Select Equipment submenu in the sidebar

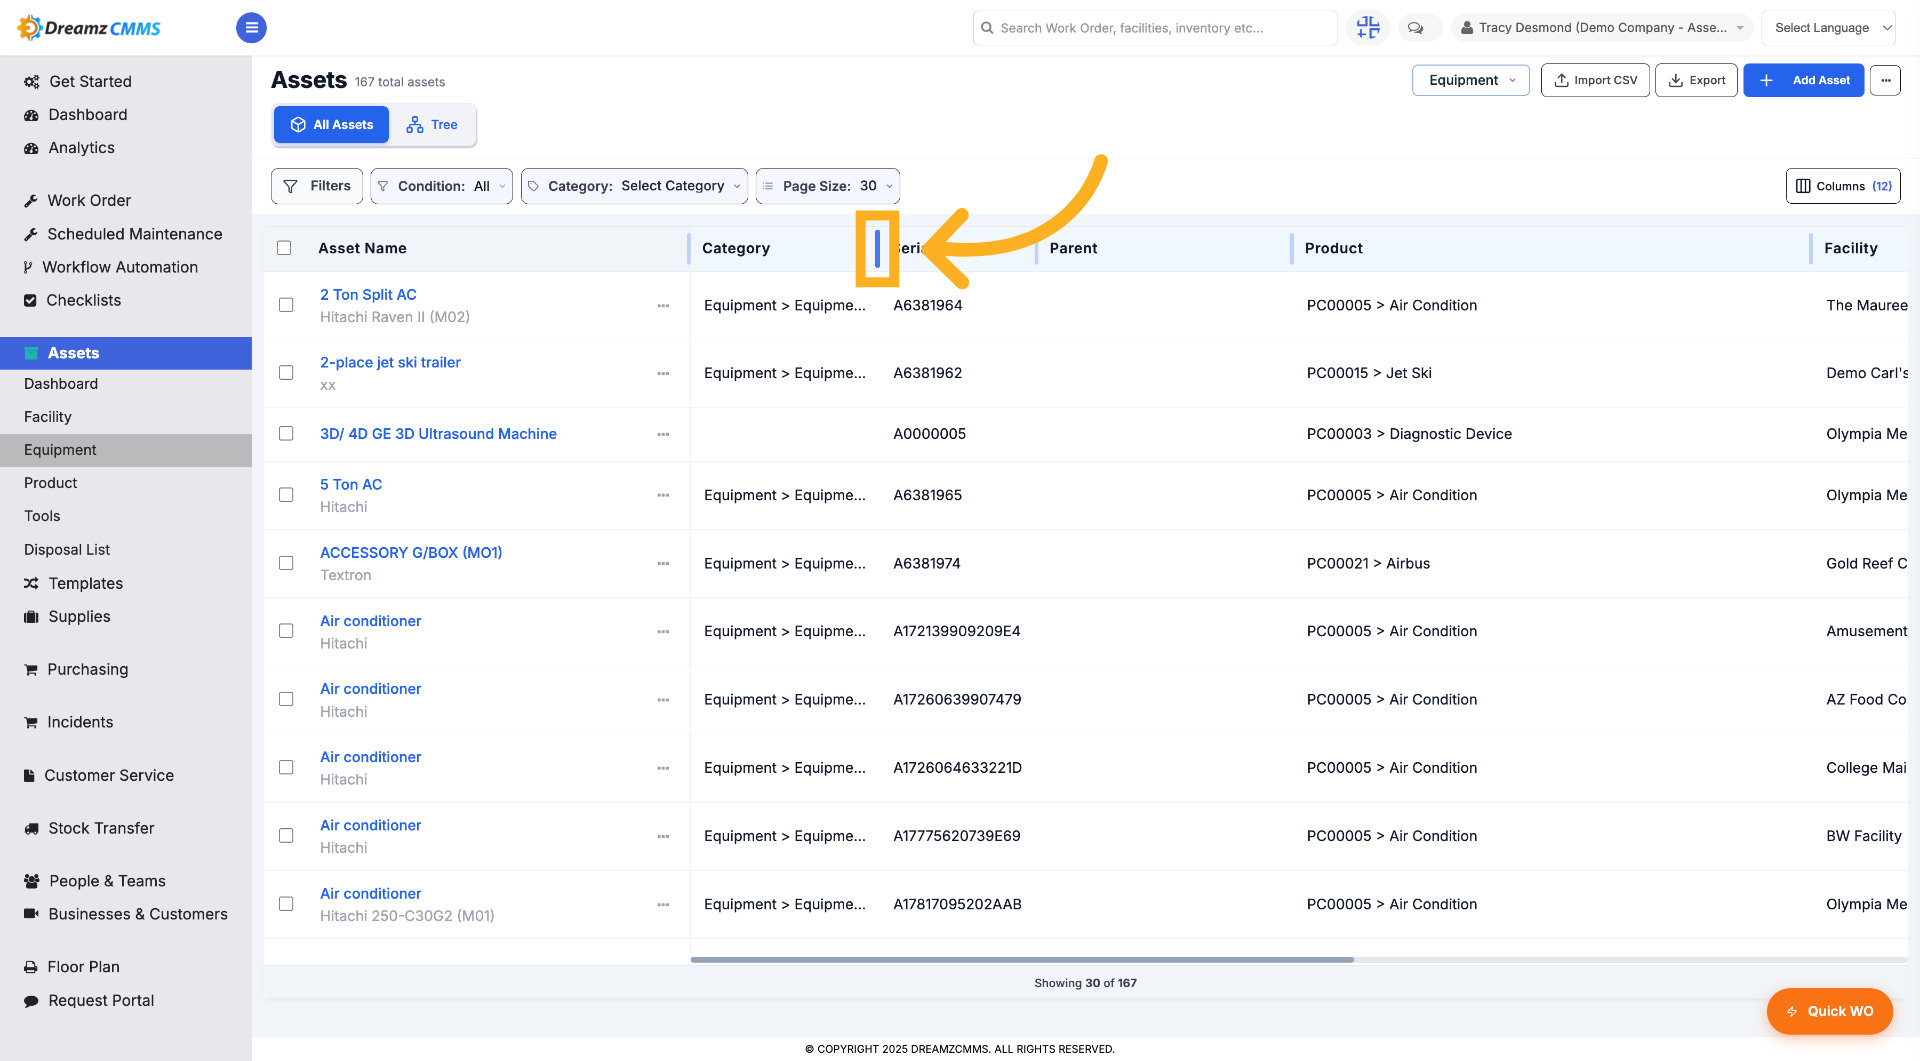tap(126, 450)
